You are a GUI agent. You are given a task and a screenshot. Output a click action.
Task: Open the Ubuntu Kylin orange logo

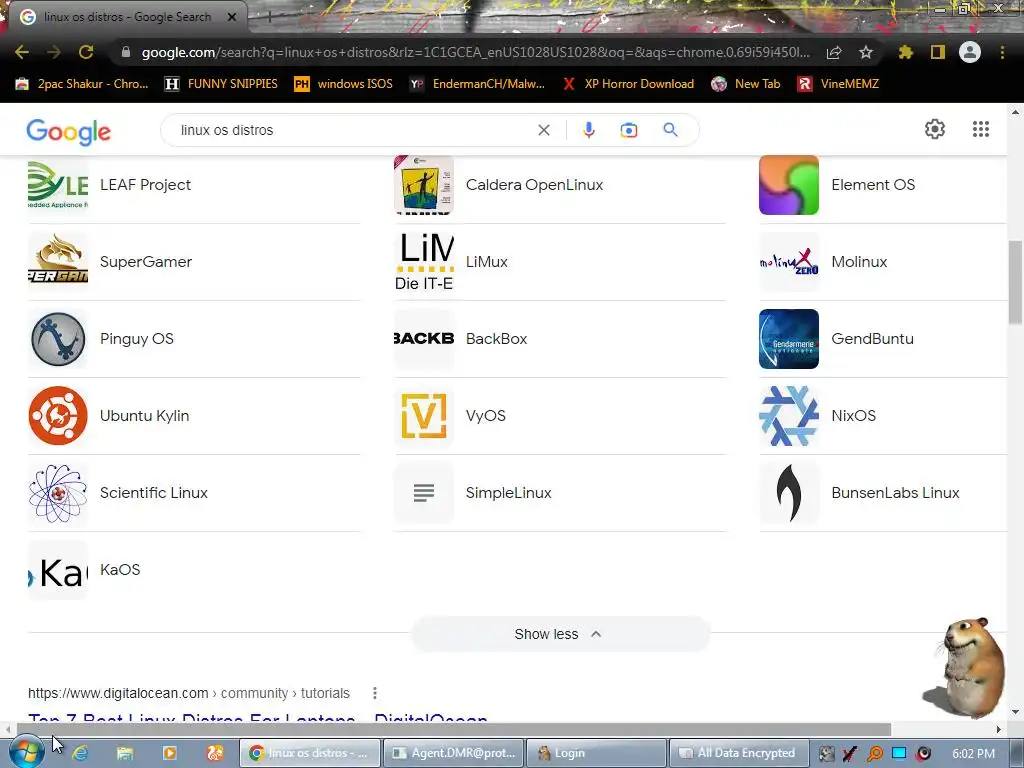[x=58, y=415]
